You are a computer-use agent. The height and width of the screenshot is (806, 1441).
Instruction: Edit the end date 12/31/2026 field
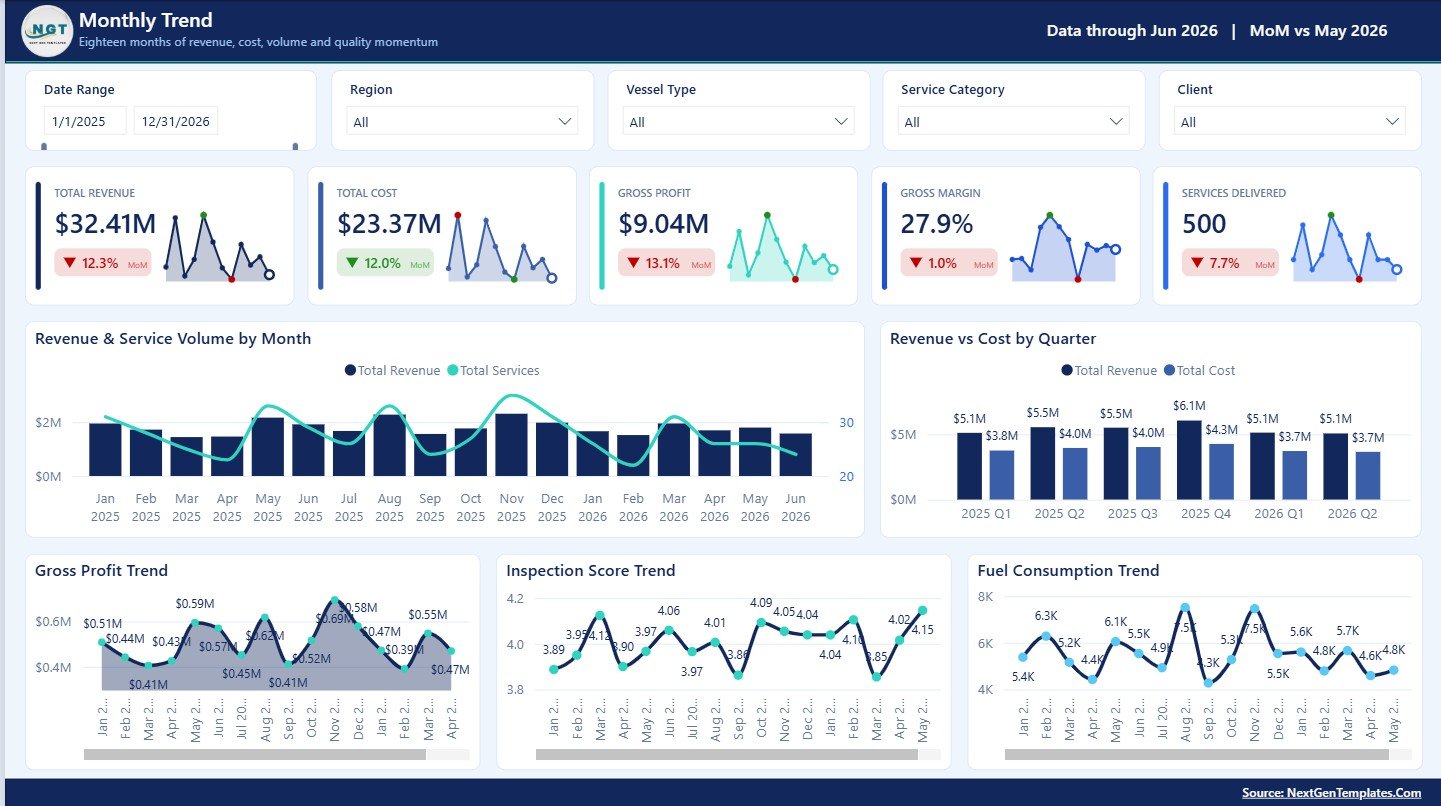coord(176,121)
